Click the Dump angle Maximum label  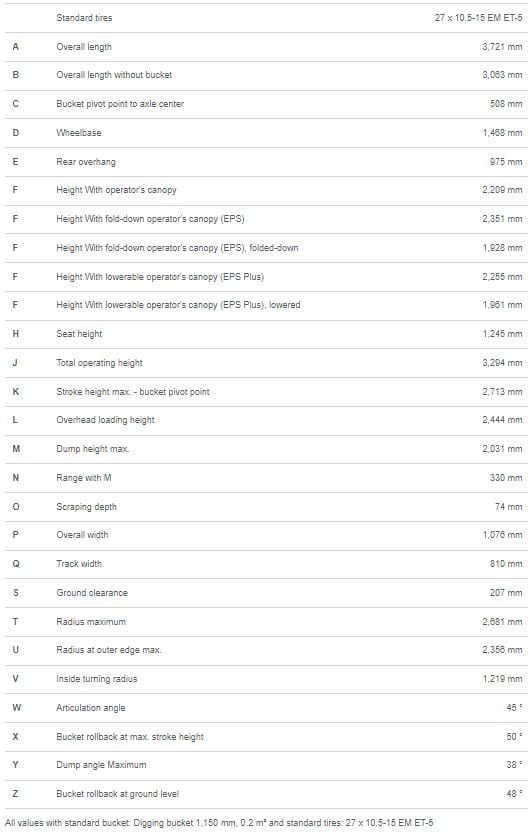(101, 764)
